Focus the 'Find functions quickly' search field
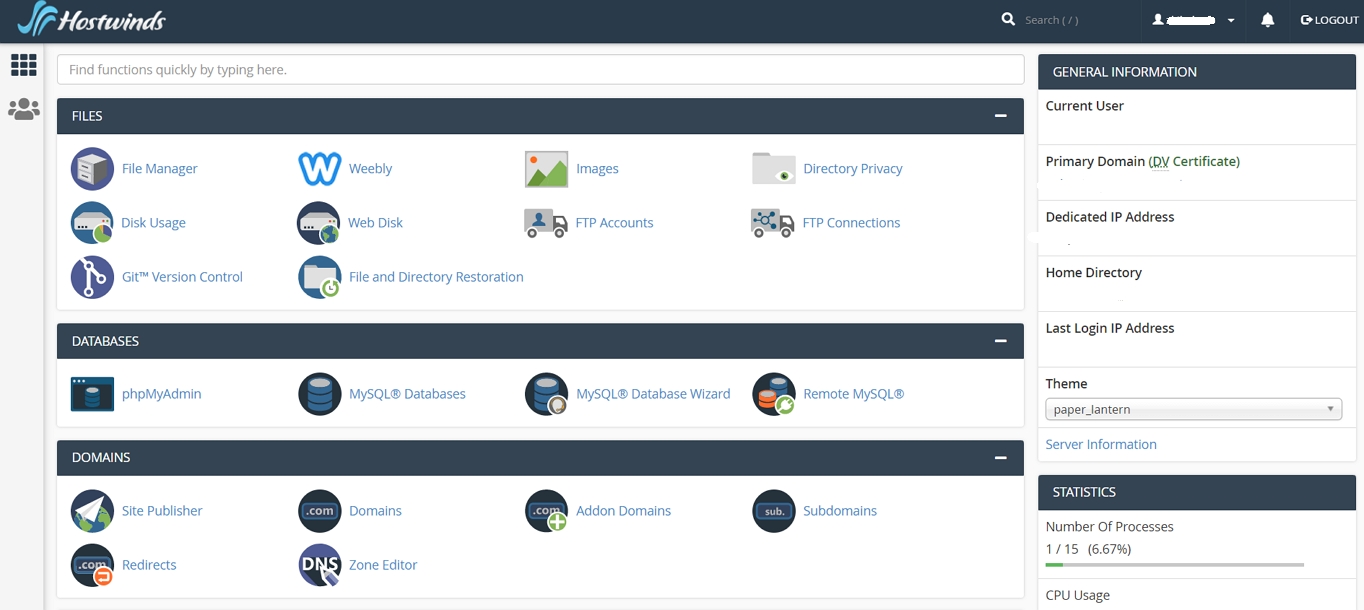Screen dimensions: 1364x610 pos(541,69)
